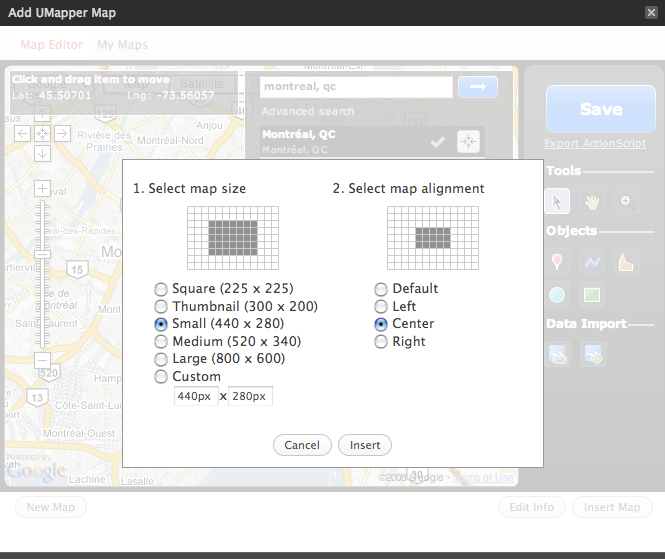665x559 pixels.
Task: Select Square (225 x 225) map size
Action: [160, 289]
